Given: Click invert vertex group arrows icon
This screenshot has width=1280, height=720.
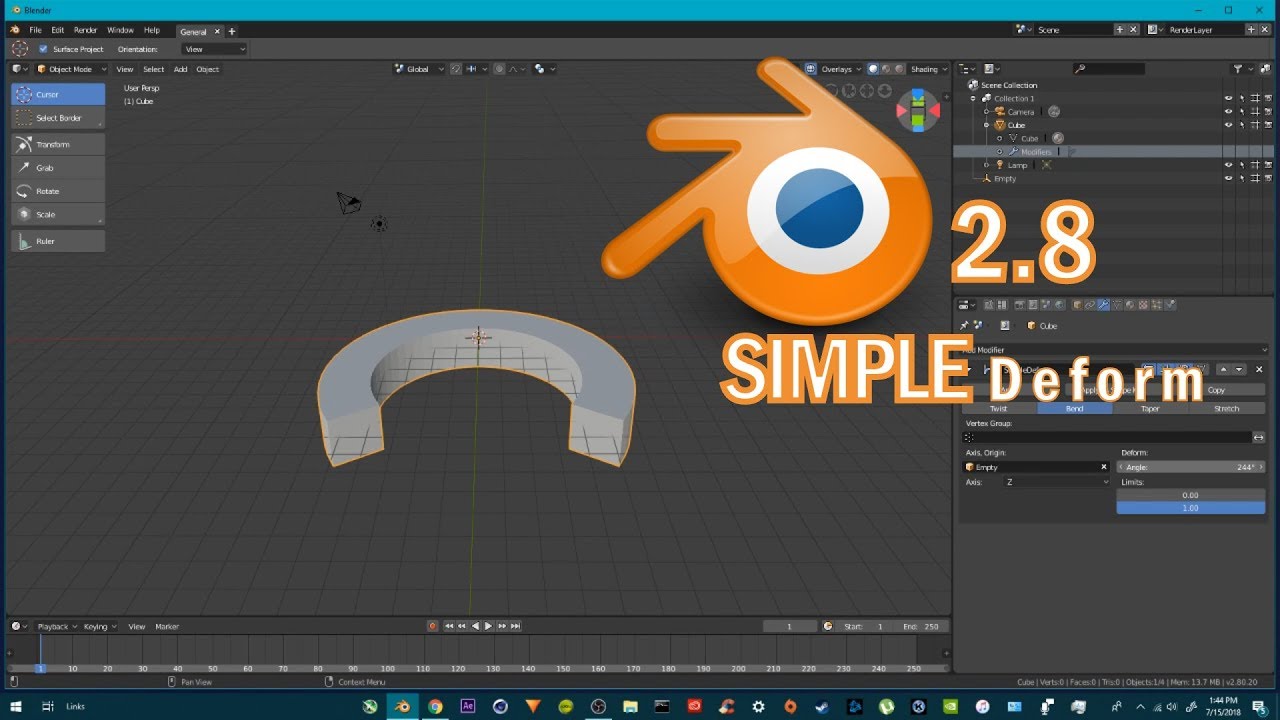Looking at the screenshot, I should (1259, 437).
